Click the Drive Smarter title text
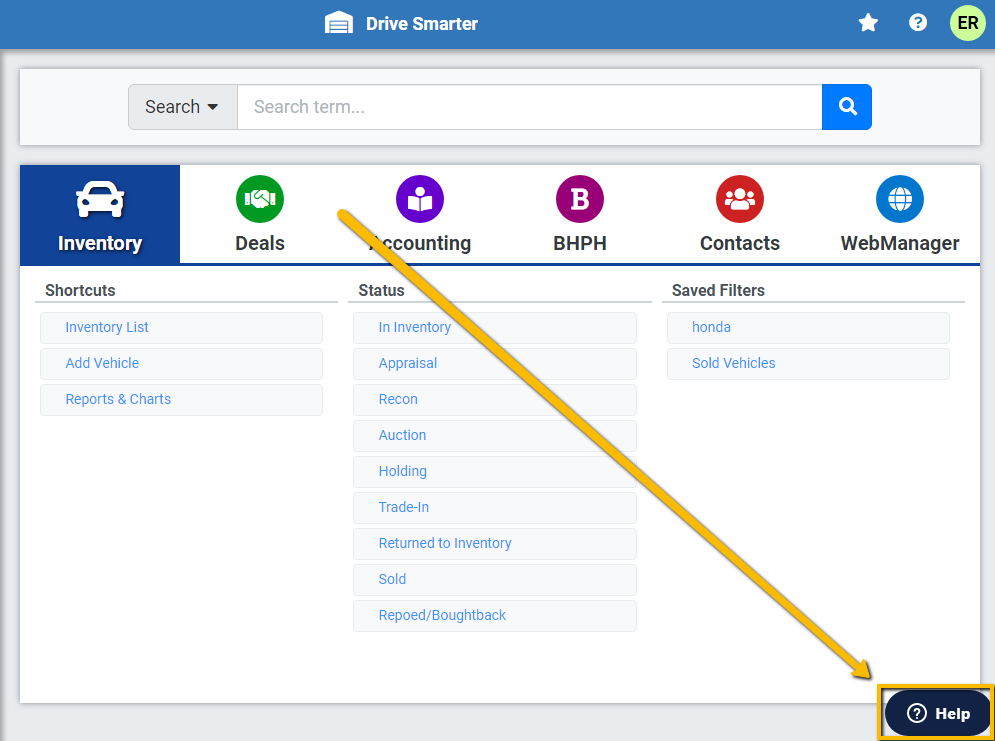Screen dimensions: 995x741 (422, 23)
